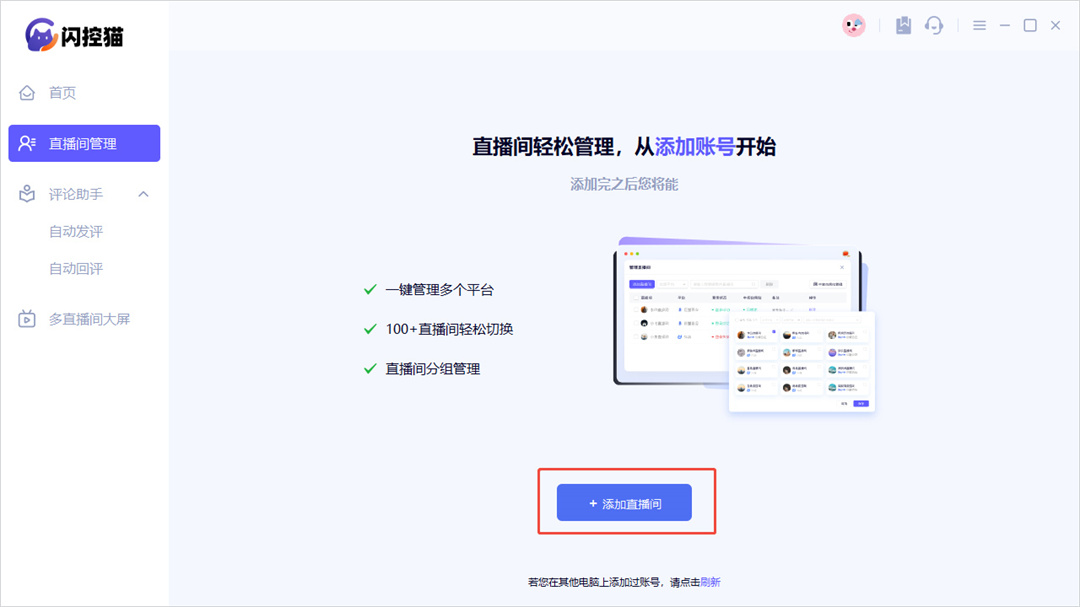The width and height of the screenshot is (1080, 607).
Task: Click the pink user avatar
Action: (853, 25)
